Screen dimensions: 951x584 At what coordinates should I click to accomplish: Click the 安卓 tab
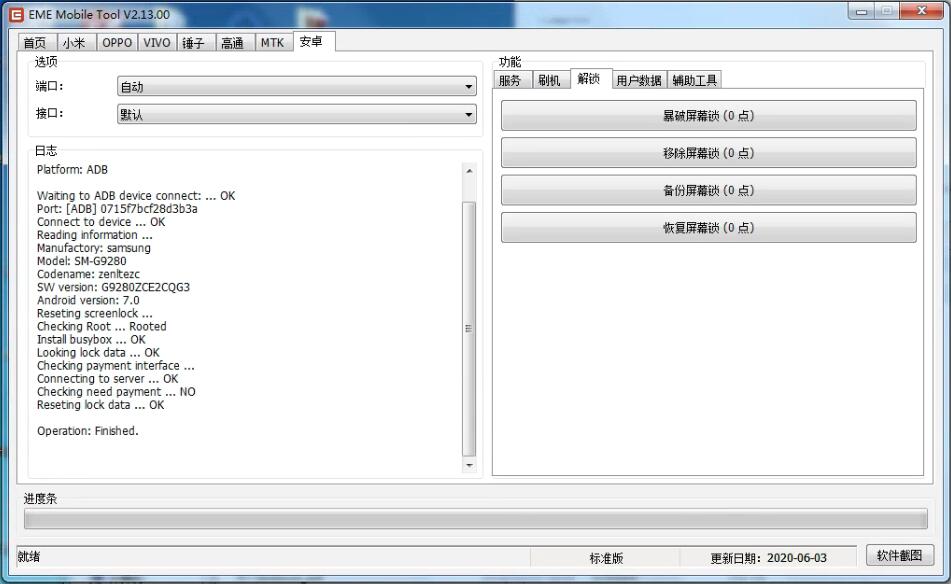pos(312,41)
